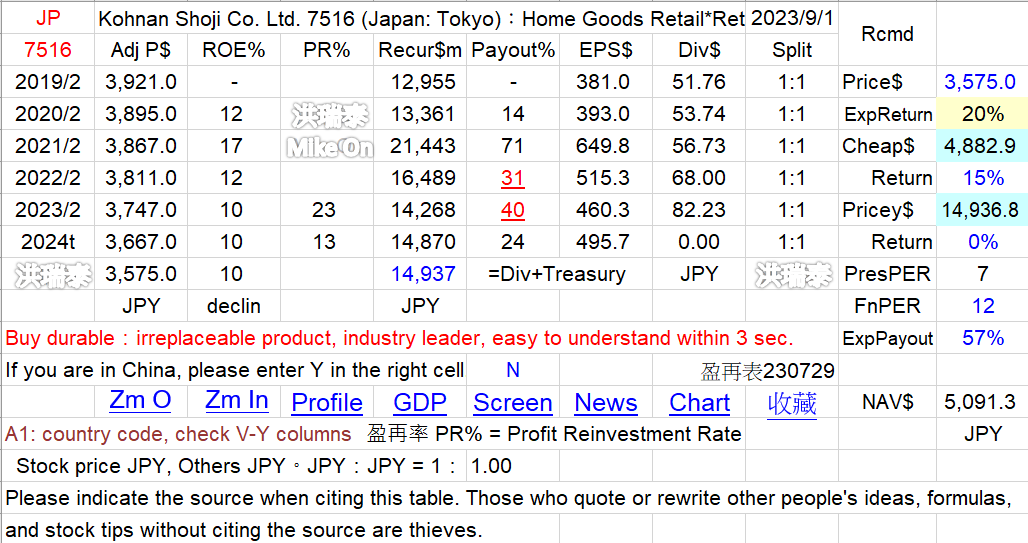
Task: Select the FnPER value 12
Action: [983, 306]
